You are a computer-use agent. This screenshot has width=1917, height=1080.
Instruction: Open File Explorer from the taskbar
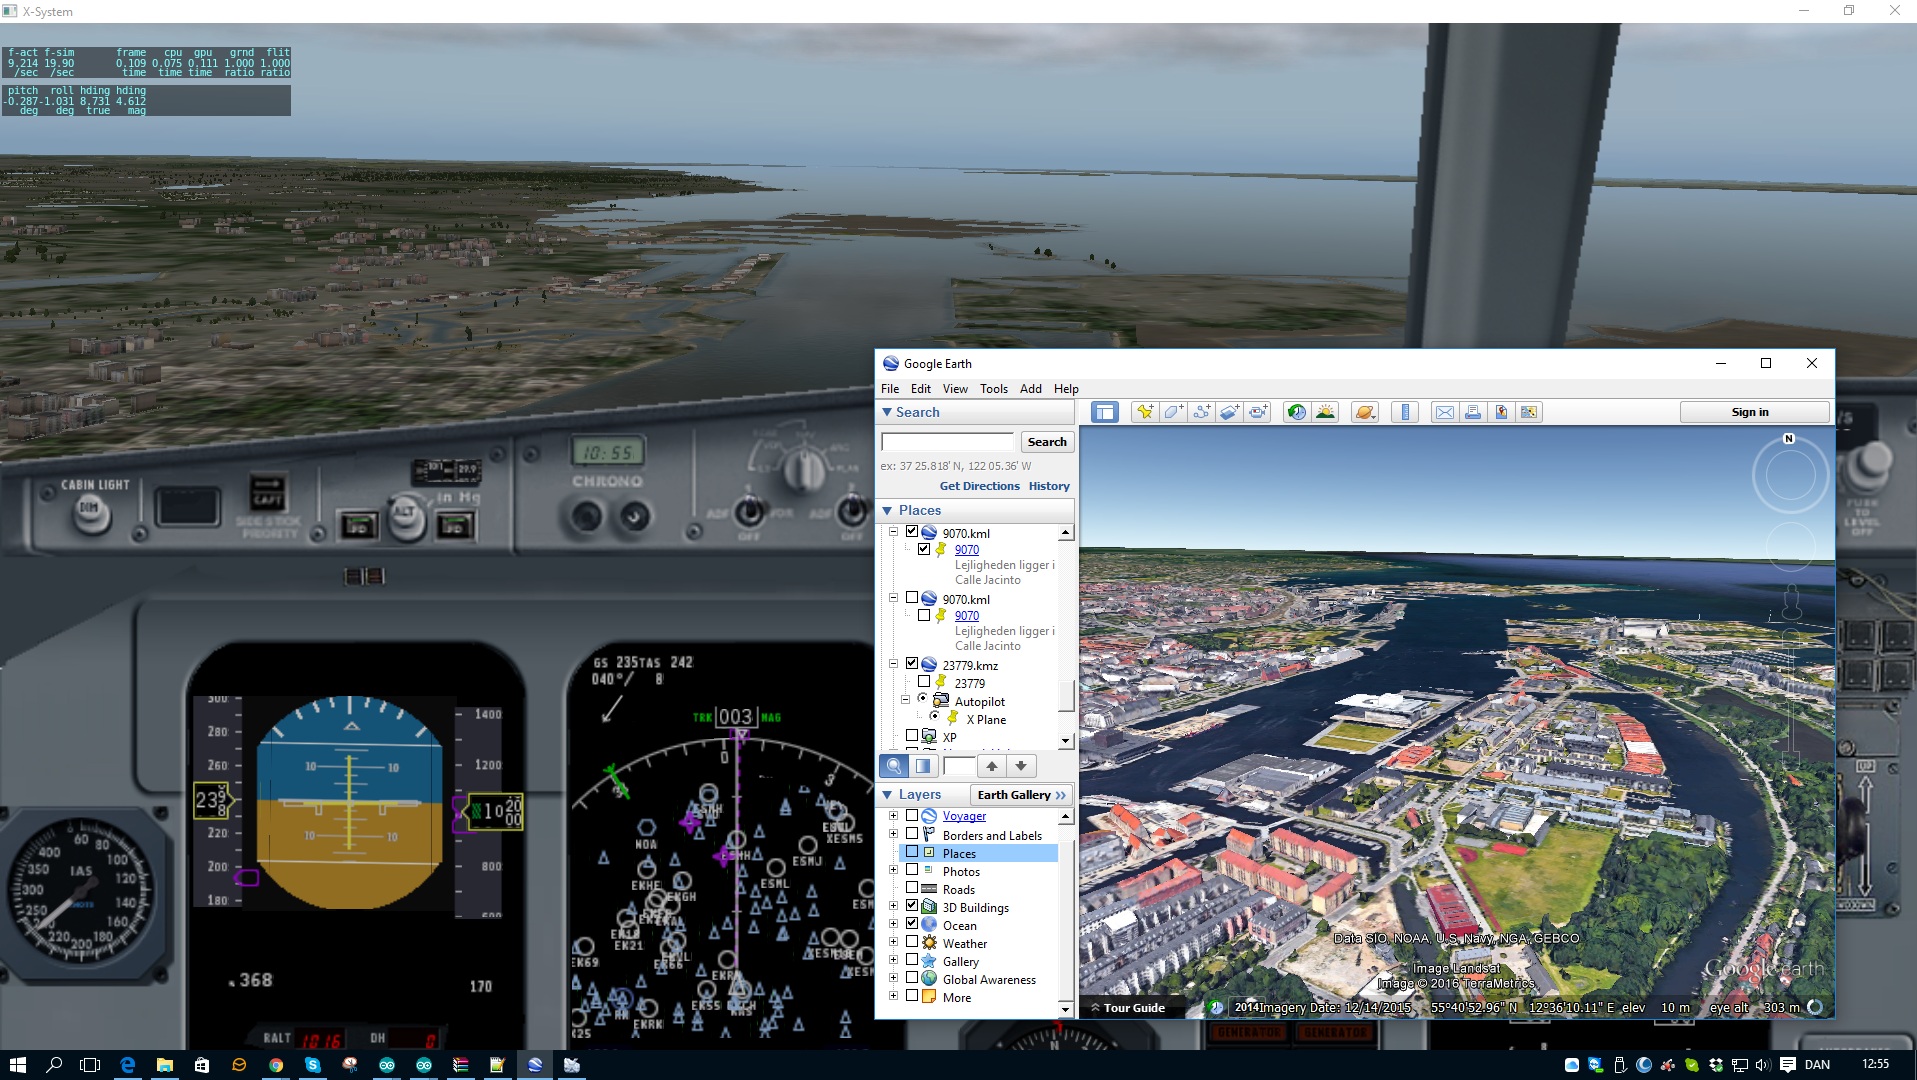pos(165,1065)
